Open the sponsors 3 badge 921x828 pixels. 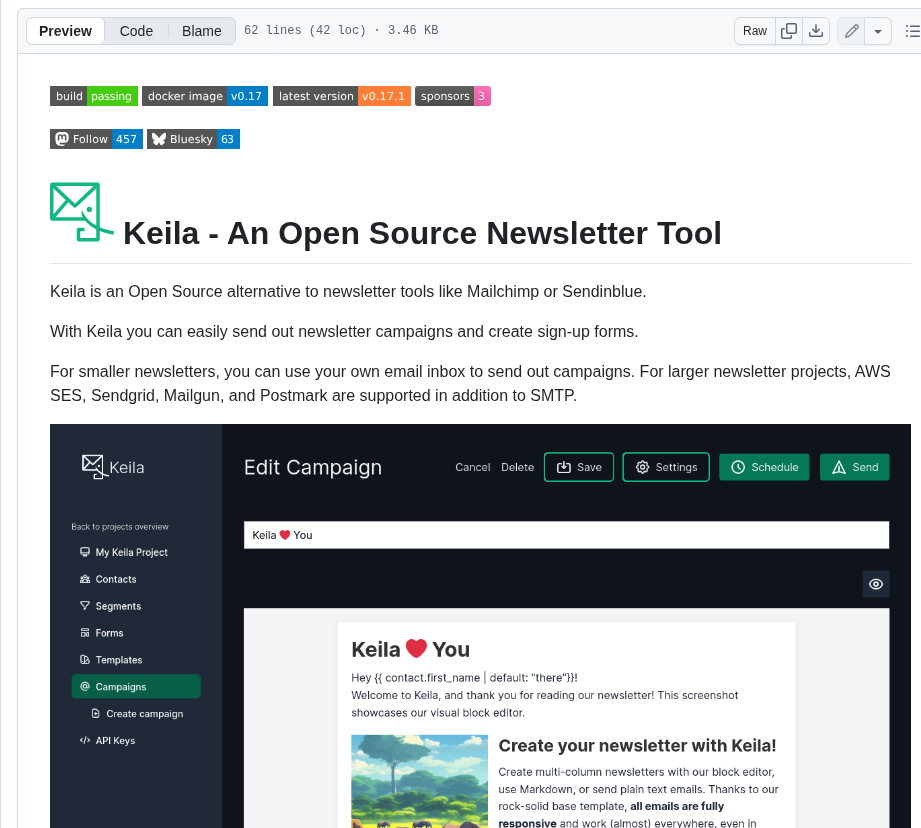coord(453,96)
